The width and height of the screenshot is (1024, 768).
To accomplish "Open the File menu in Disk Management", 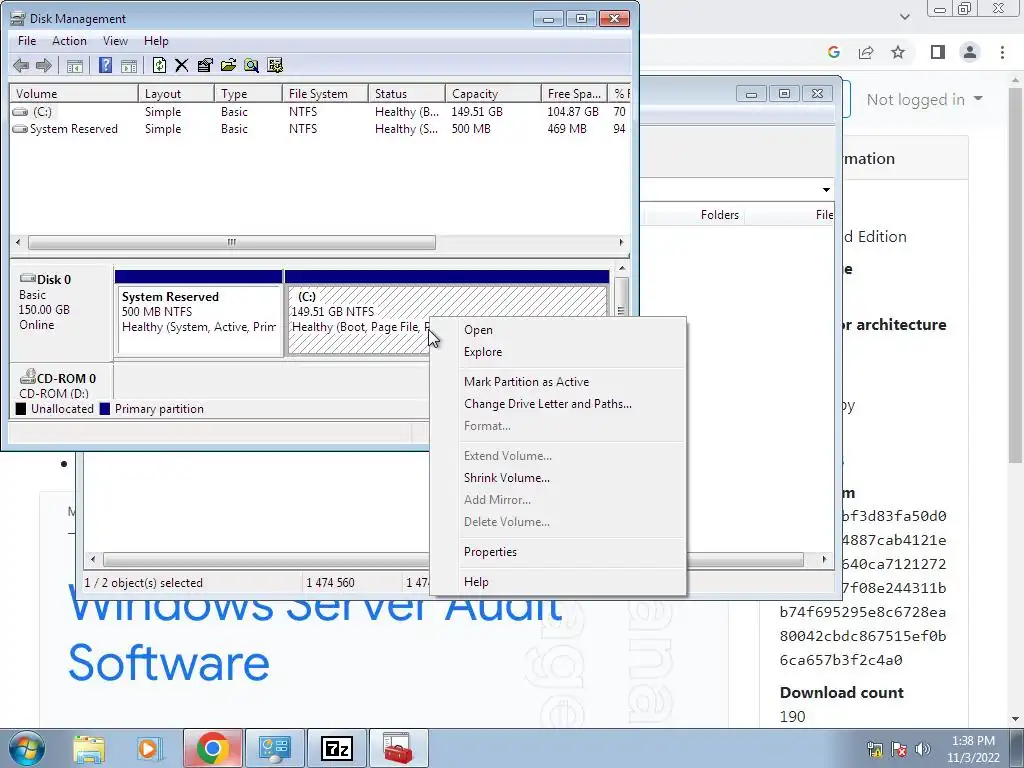I will [27, 40].
